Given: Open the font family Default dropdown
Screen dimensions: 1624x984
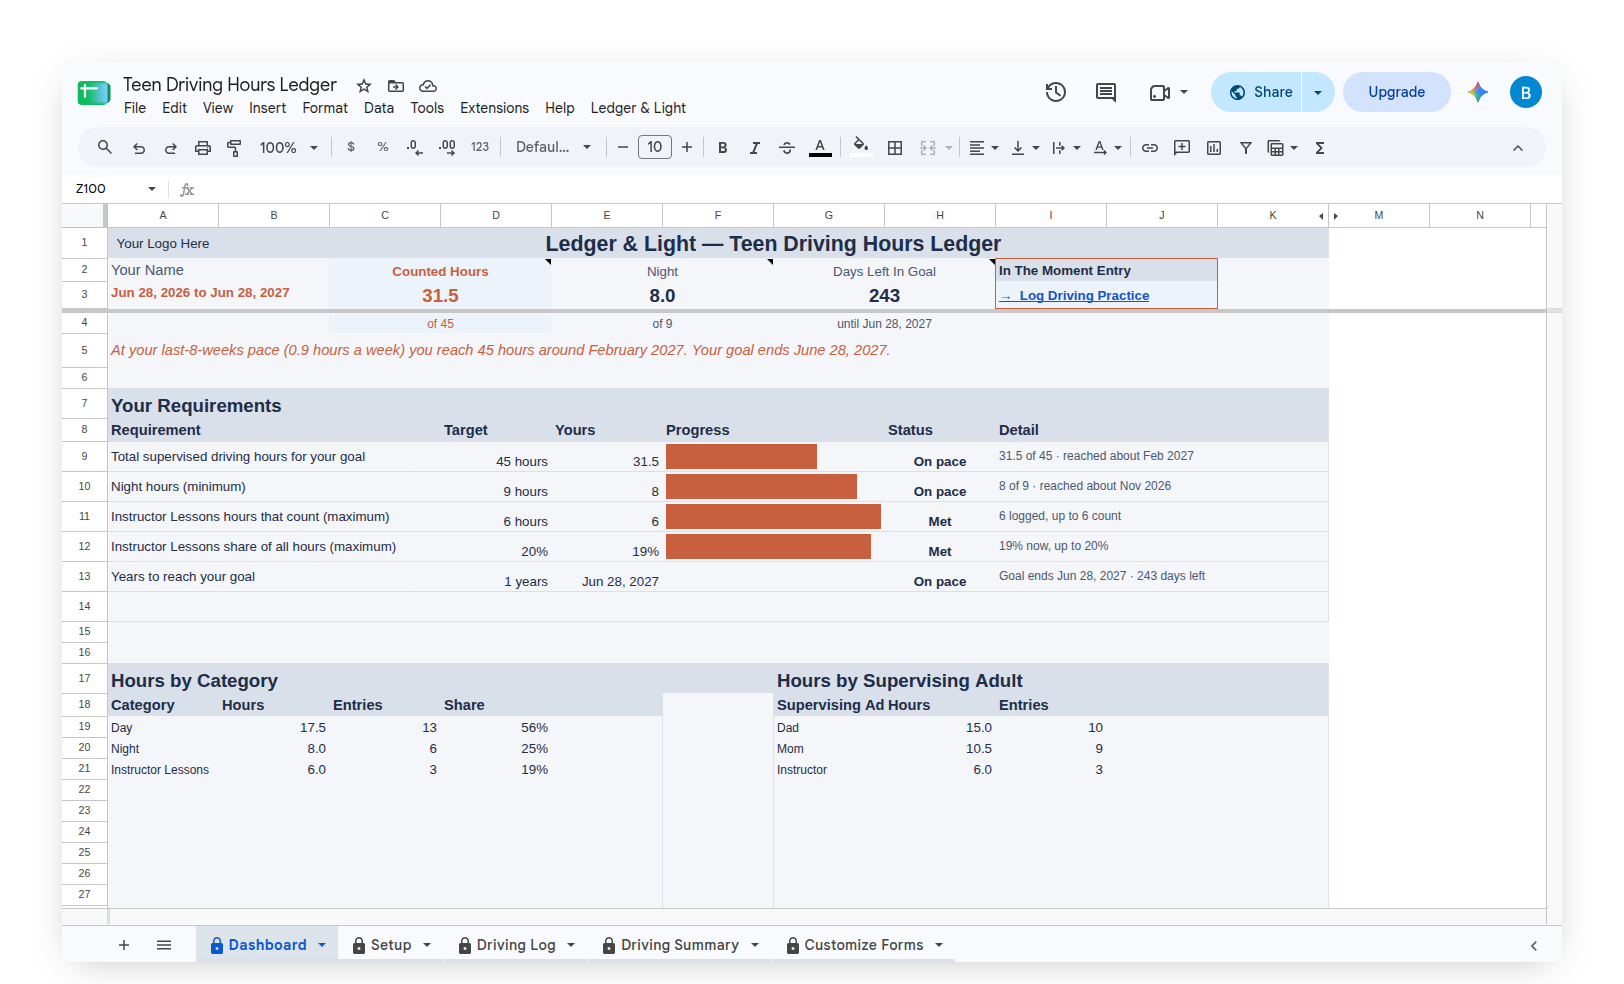Looking at the screenshot, I should 553,147.
